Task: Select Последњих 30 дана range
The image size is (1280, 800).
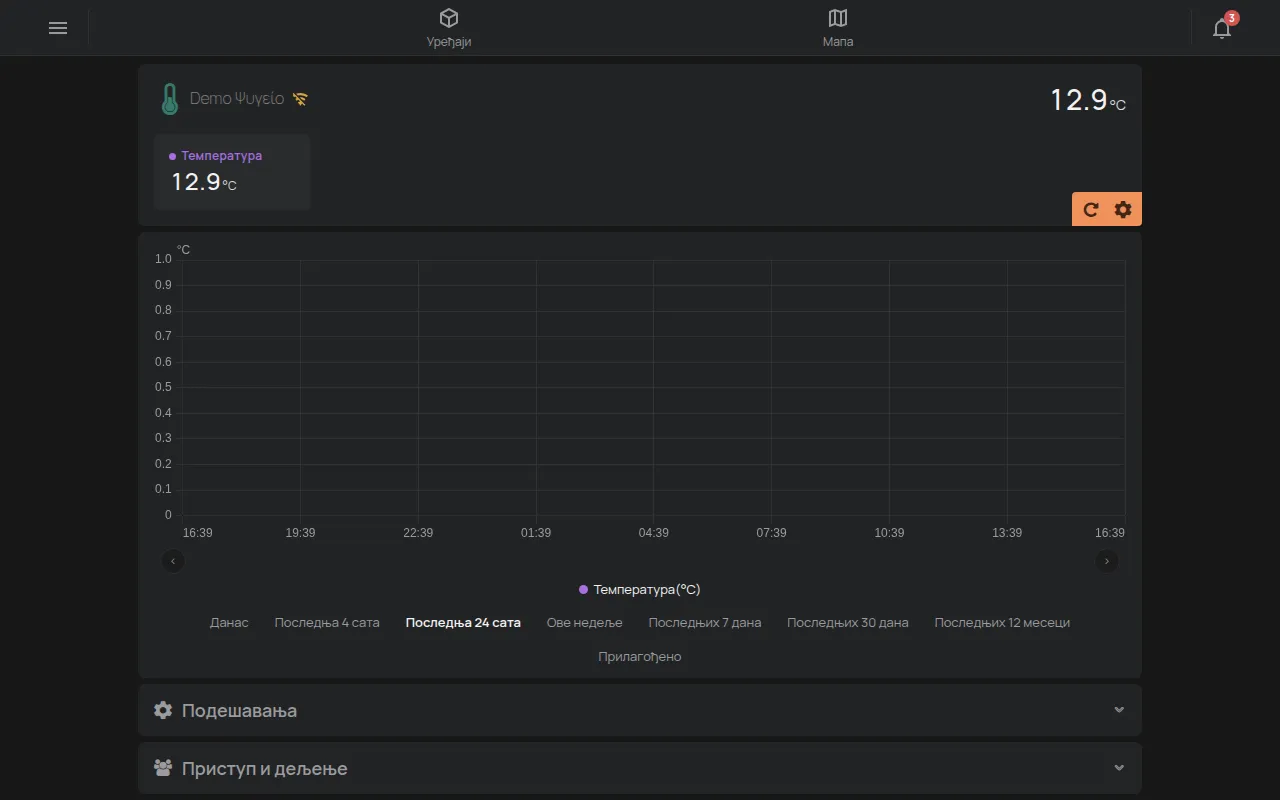Action: click(x=848, y=622)
